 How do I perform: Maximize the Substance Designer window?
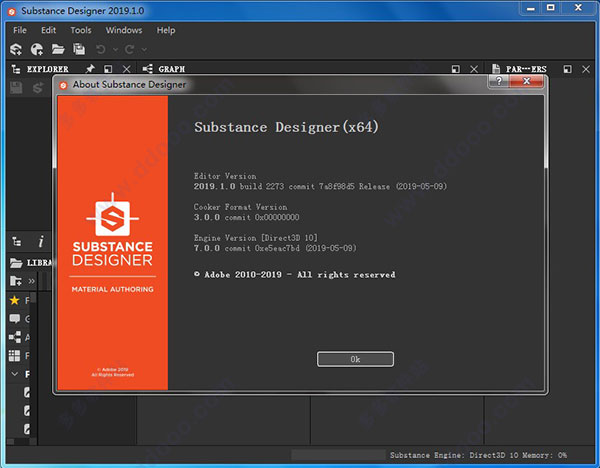551,8
